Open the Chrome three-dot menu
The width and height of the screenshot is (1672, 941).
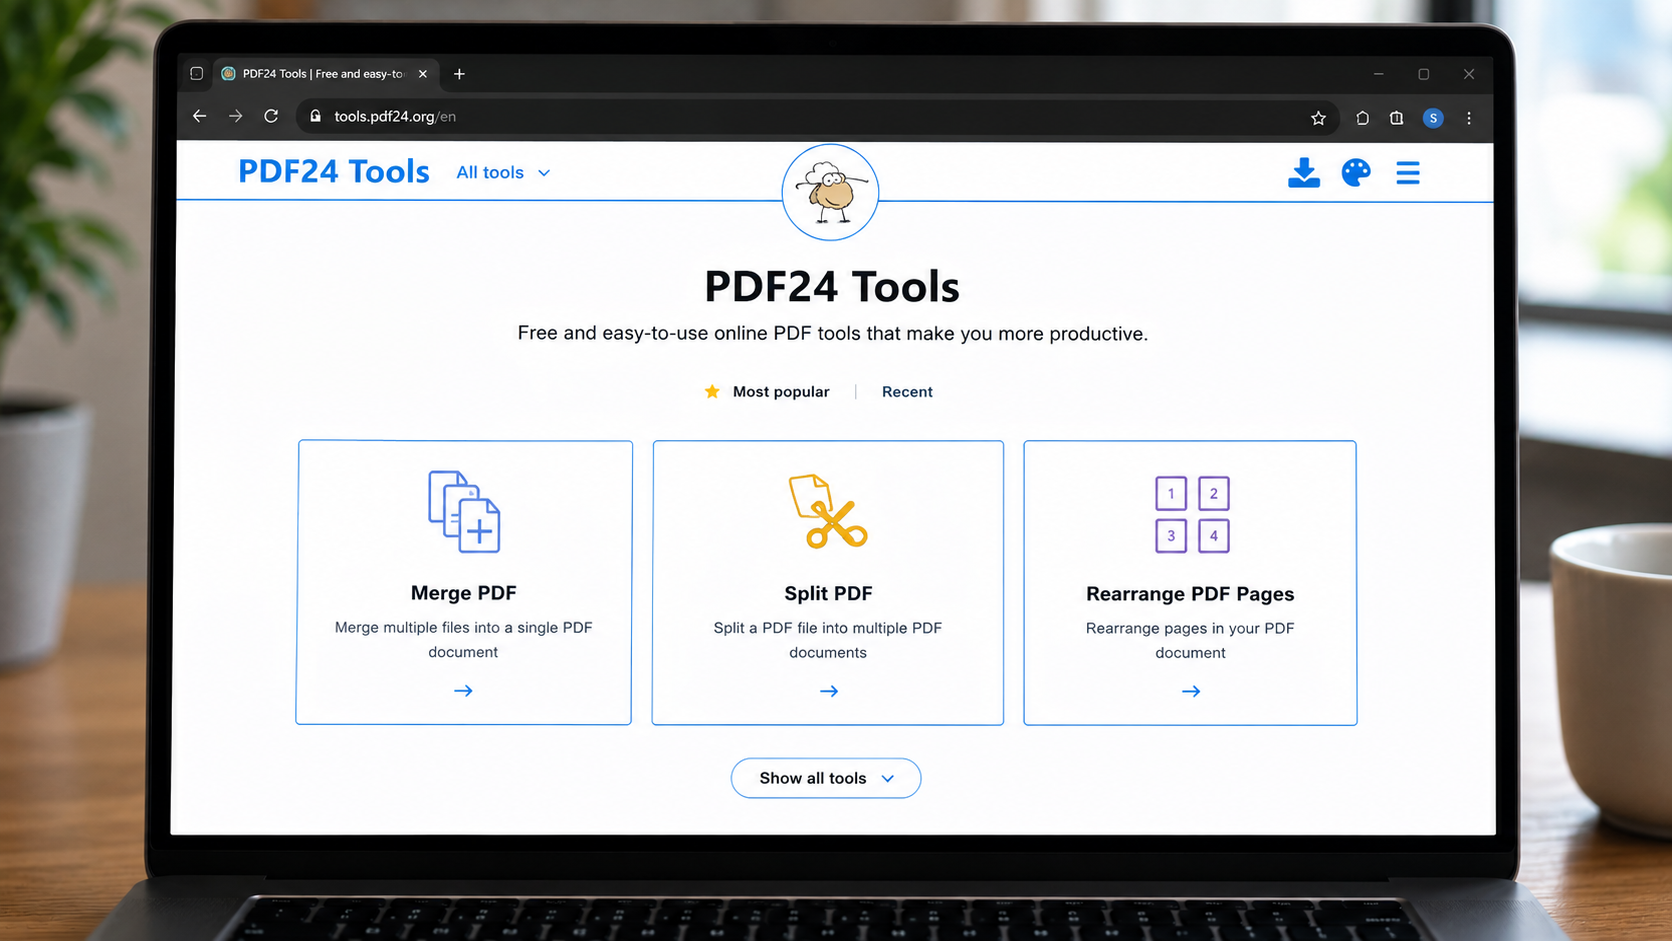(x=1469, y=118)
